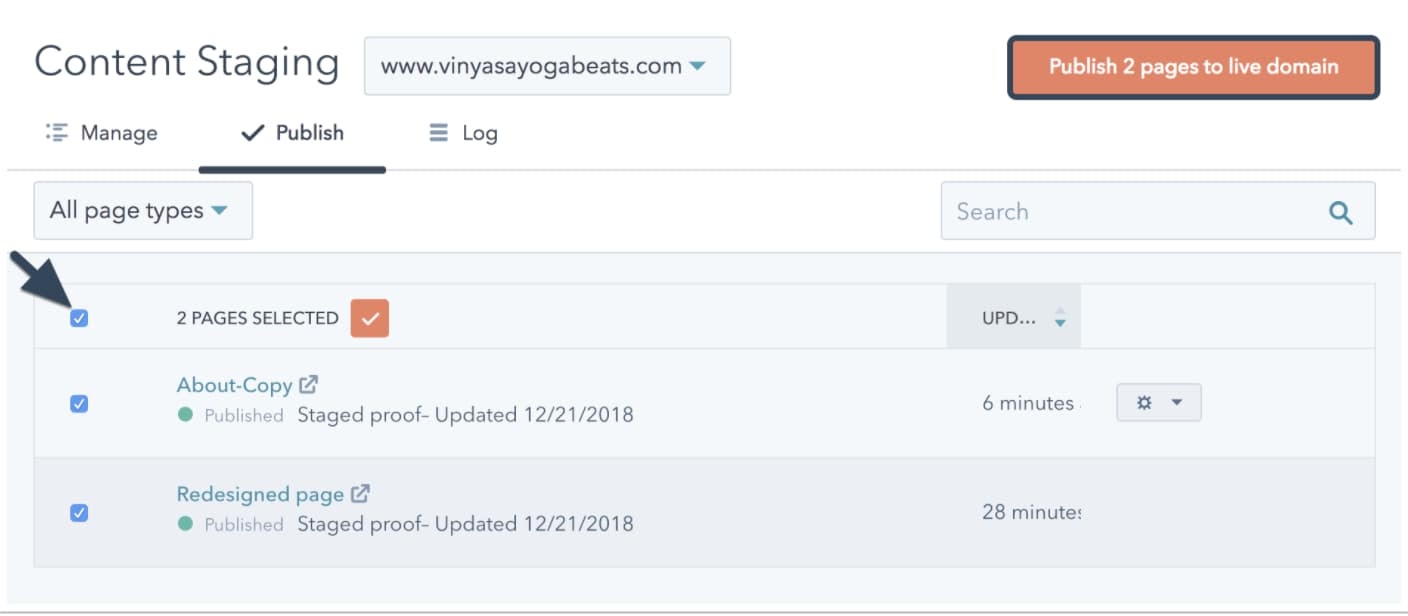Viewport: 1408px width, 616px height.
Task: Click the Log hamburger icon
Action: click(438, 133)
